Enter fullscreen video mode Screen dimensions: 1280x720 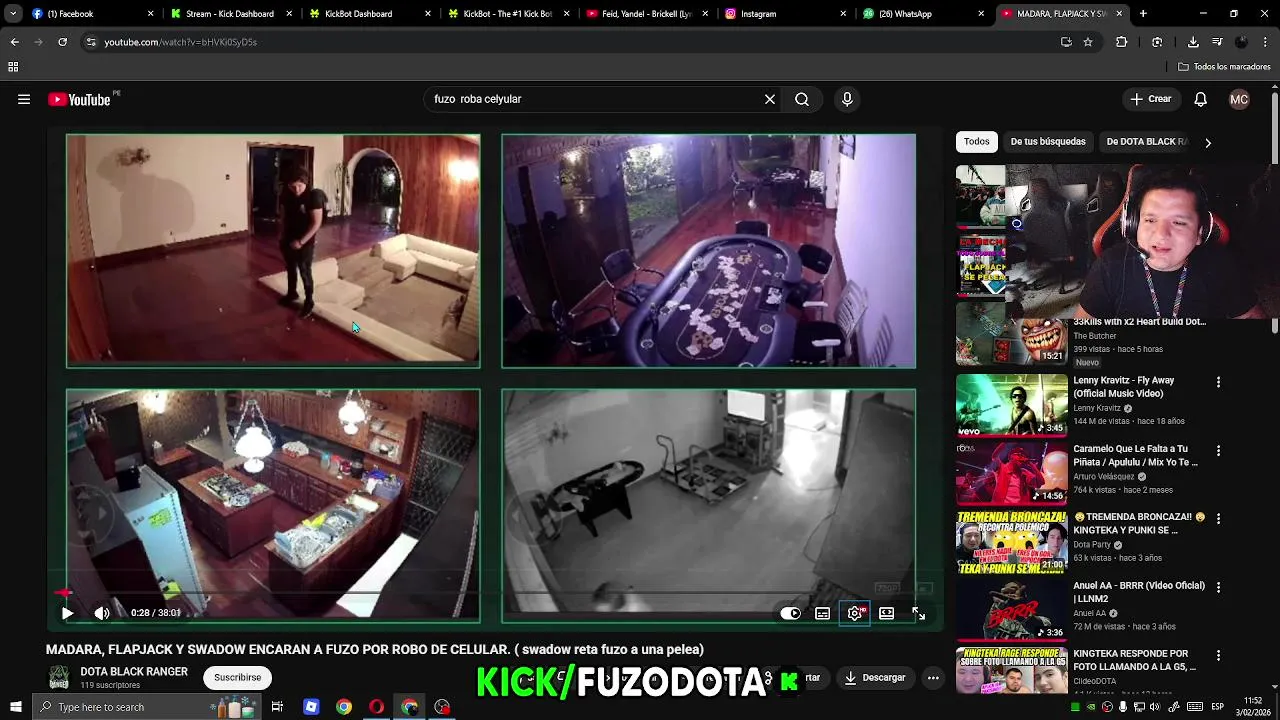pos(918,613)
